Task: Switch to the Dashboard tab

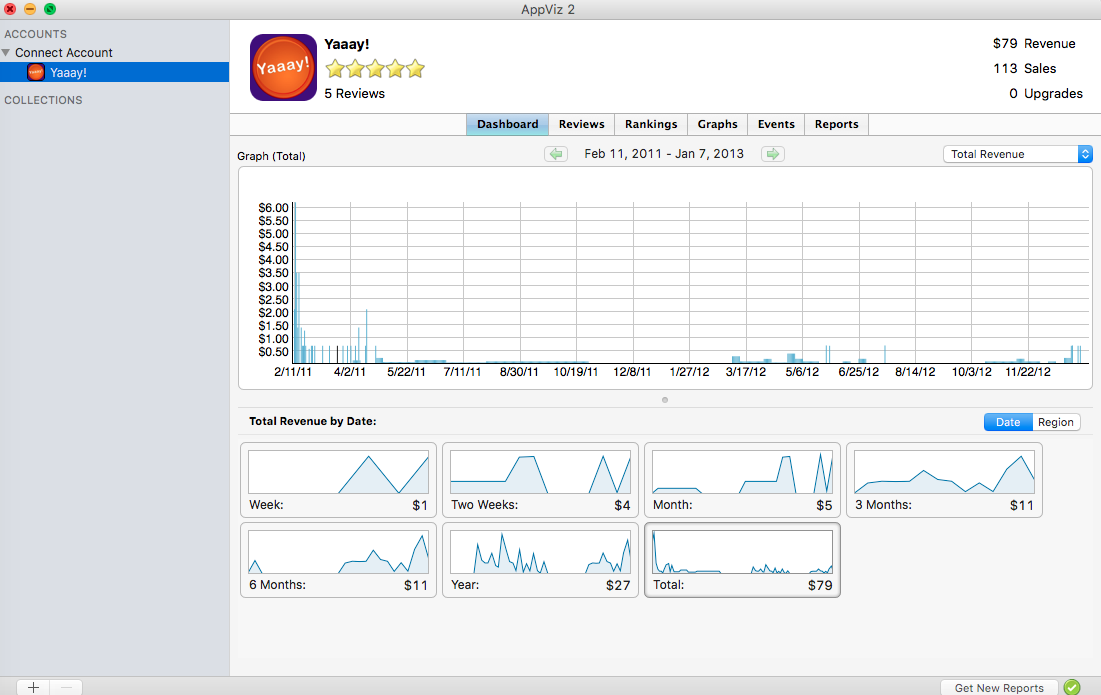Action: (508, 124)
